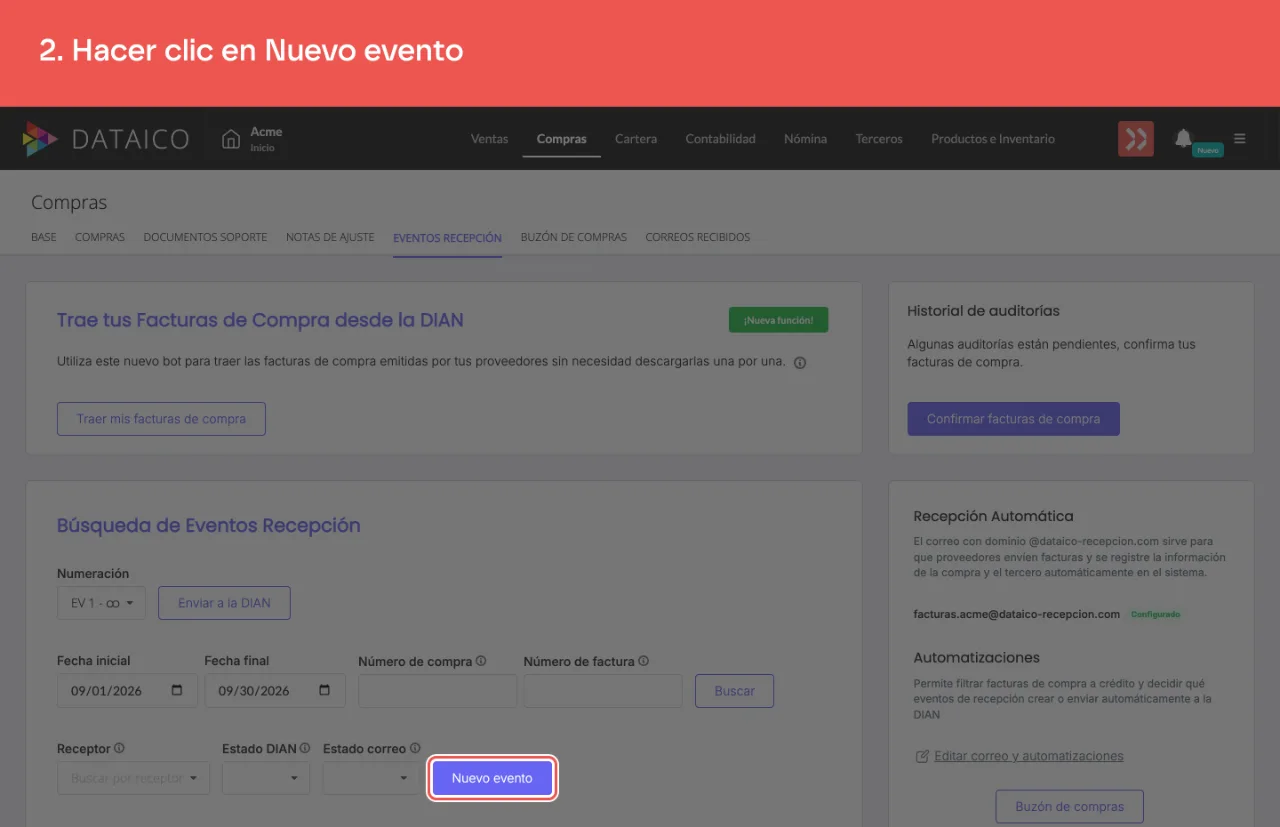Switch to NOTAS DE AJUSTE tab
The width and height of the screenshot is (1280, 827).
pyautogui.click(x=330, y=237)
